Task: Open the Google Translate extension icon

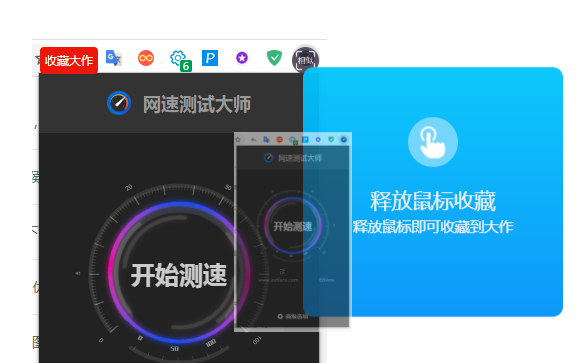Action: coord(114,58)
